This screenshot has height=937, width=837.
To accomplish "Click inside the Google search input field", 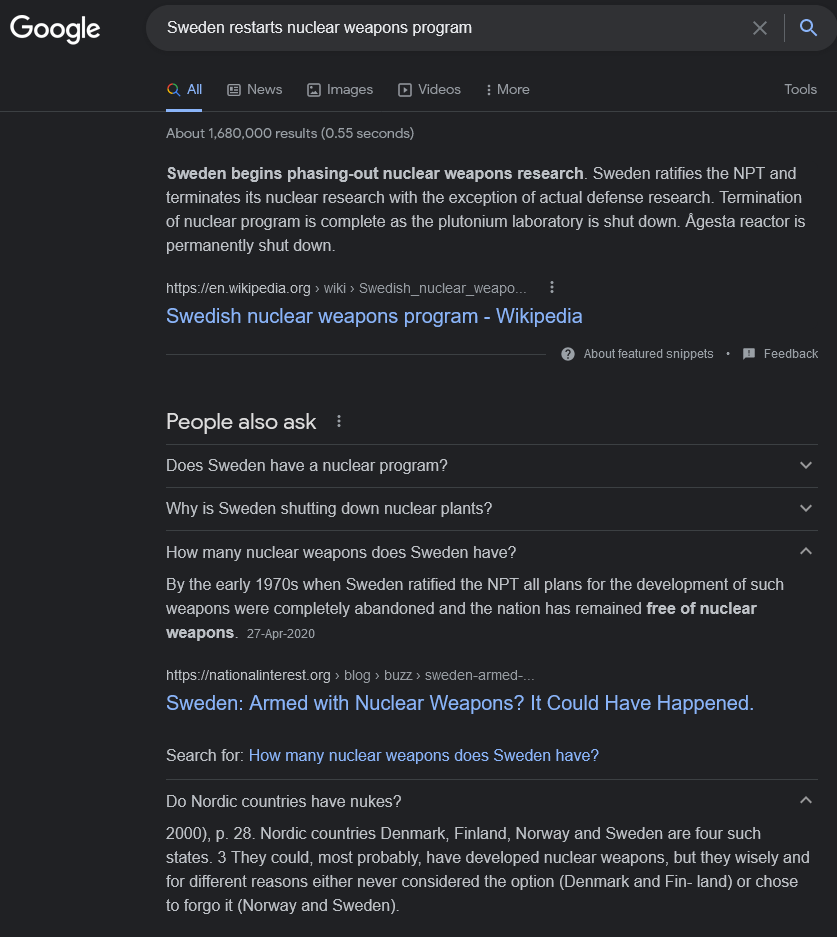I will click(450, 28).
